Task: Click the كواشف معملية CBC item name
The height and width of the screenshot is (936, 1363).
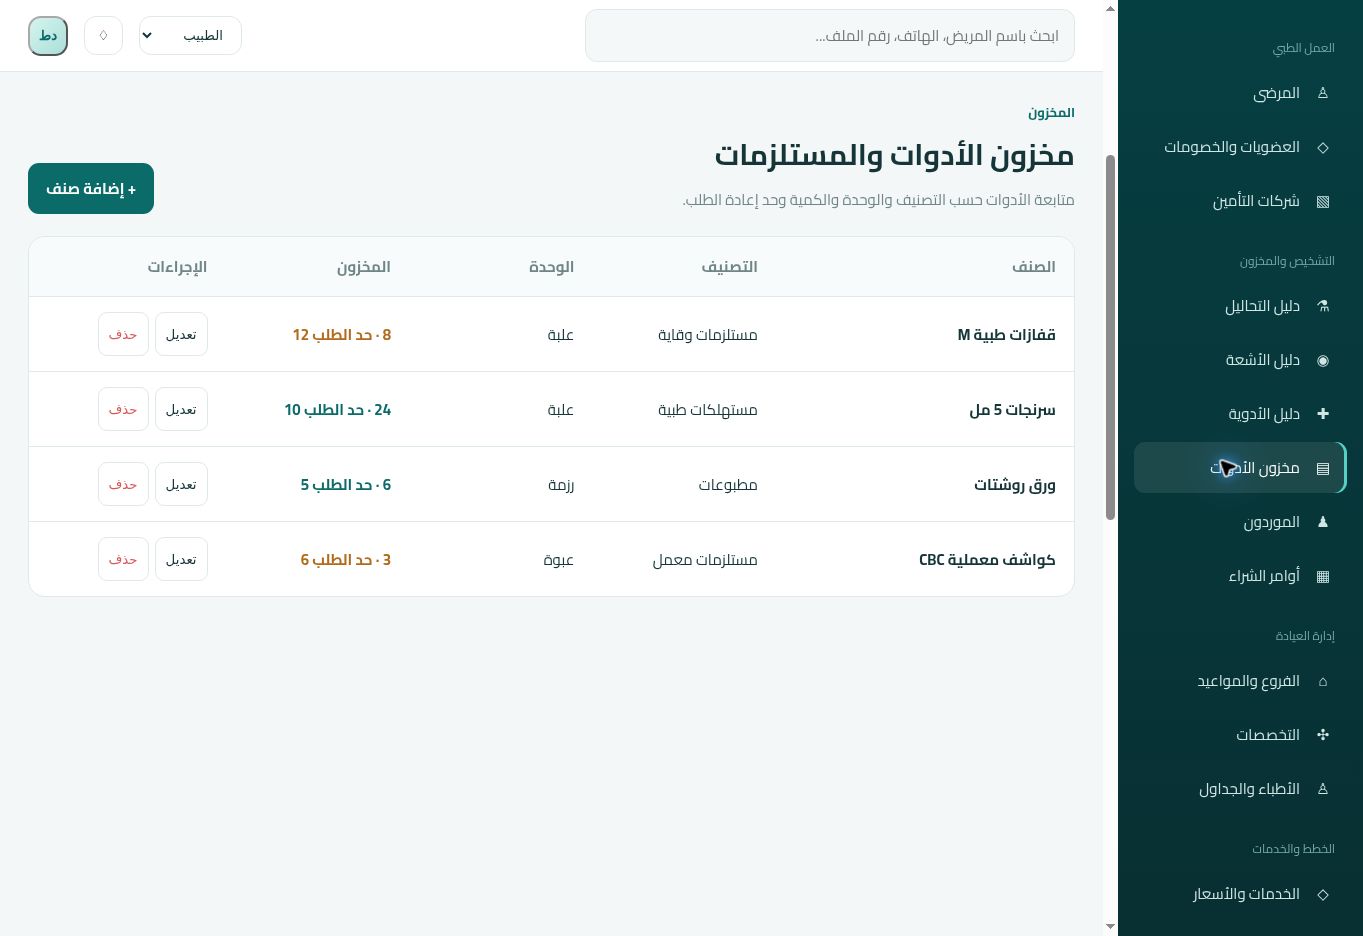Action: point(987,560)
